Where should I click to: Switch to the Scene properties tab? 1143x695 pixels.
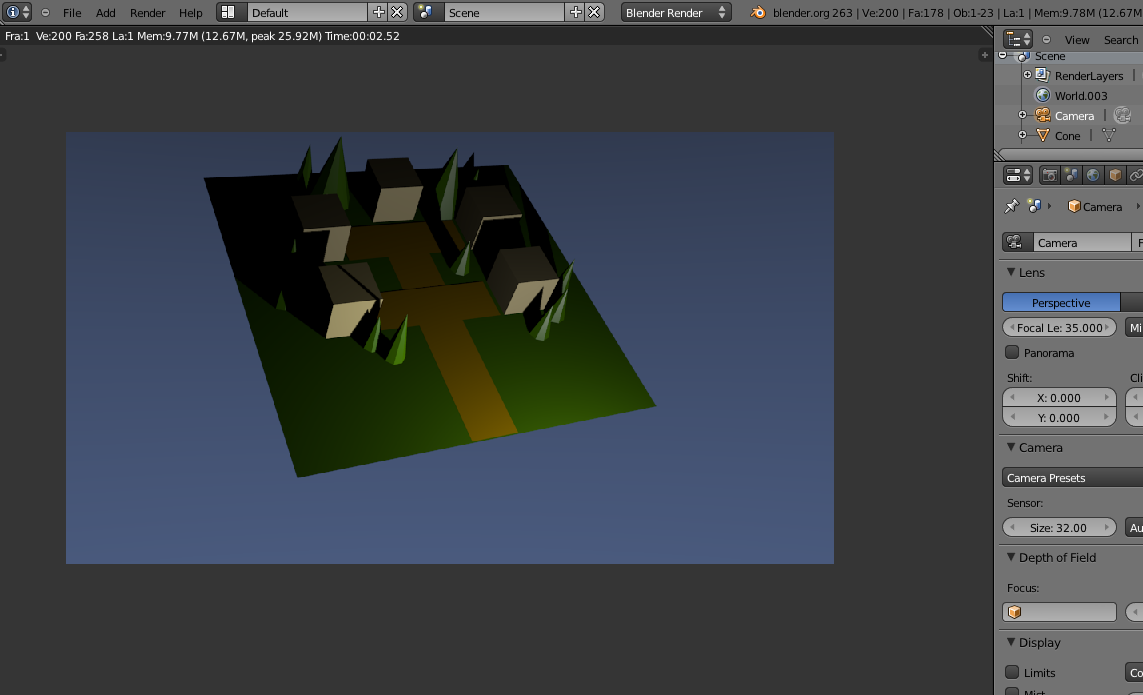point(1071,175)
